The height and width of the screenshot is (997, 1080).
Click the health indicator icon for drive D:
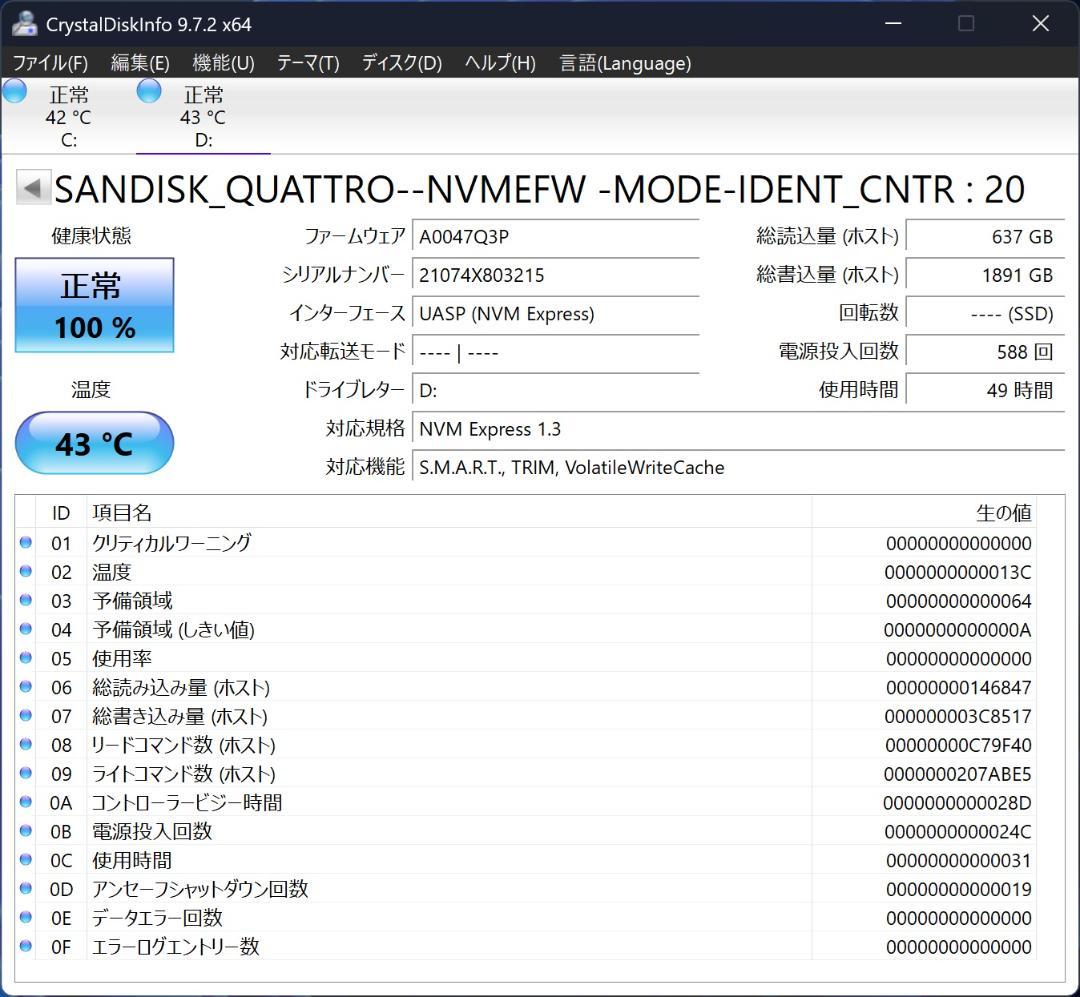148,91
